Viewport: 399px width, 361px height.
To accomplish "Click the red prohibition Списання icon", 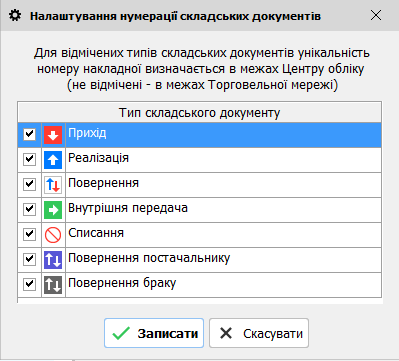I will click(53, 235).
